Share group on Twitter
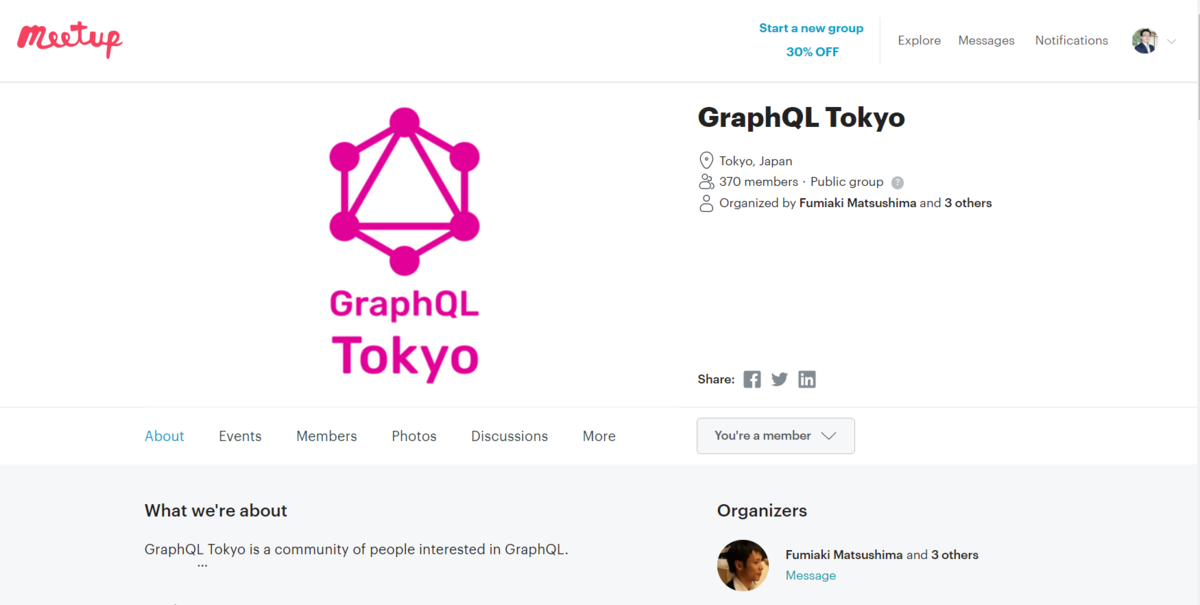The width and height of the screenshot is (1200, 605). [780, 379]
